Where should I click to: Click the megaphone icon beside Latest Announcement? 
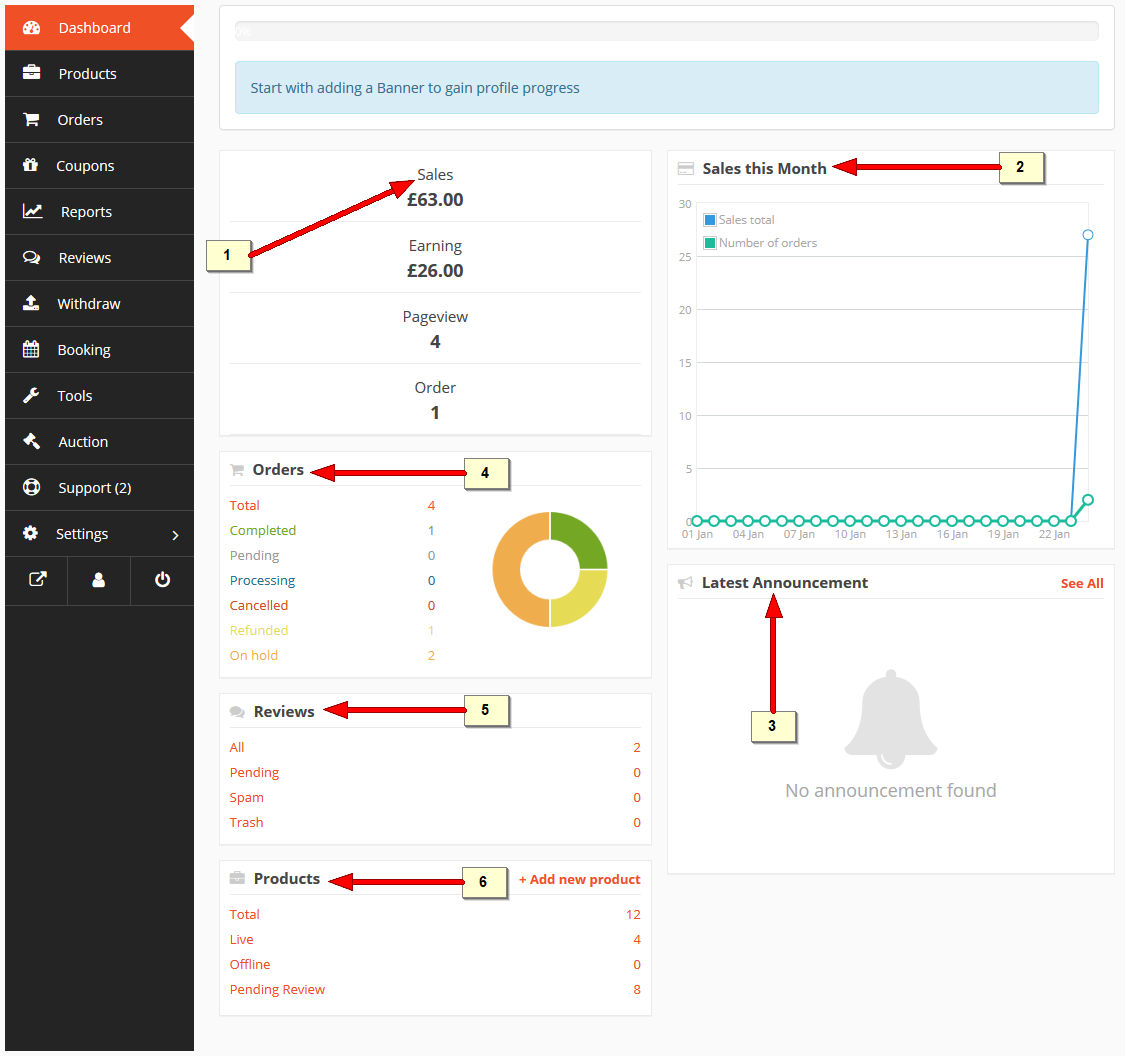click(x=685, y=583)
